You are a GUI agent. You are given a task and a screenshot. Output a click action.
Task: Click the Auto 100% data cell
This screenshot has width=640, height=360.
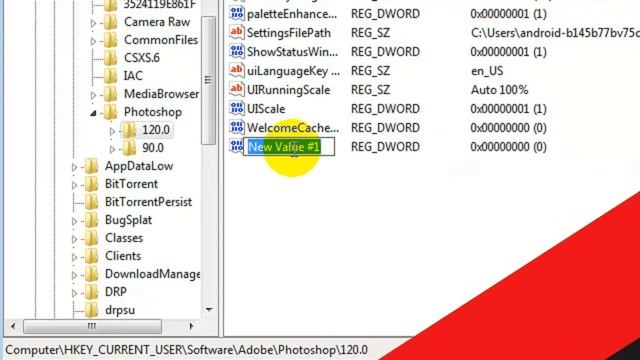pos(500,90)
